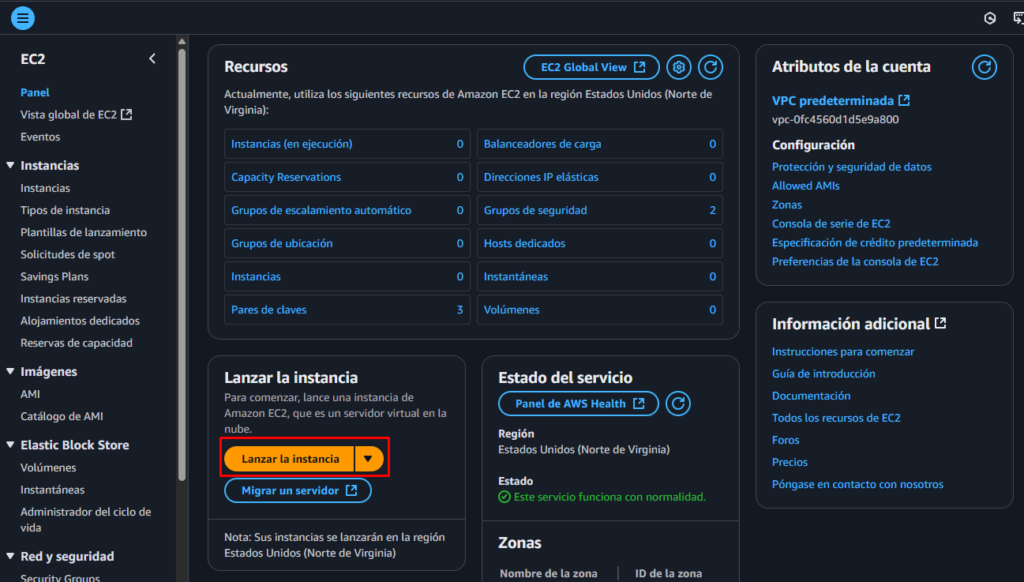Click Migrar un servidor button

(298, 491)
